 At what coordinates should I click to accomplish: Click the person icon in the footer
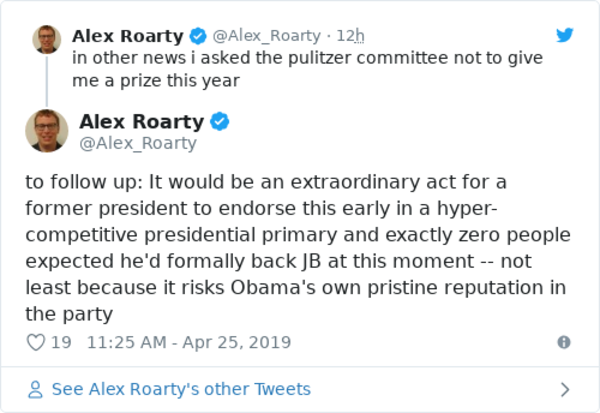pyautogui.click(x=36, y=389)
